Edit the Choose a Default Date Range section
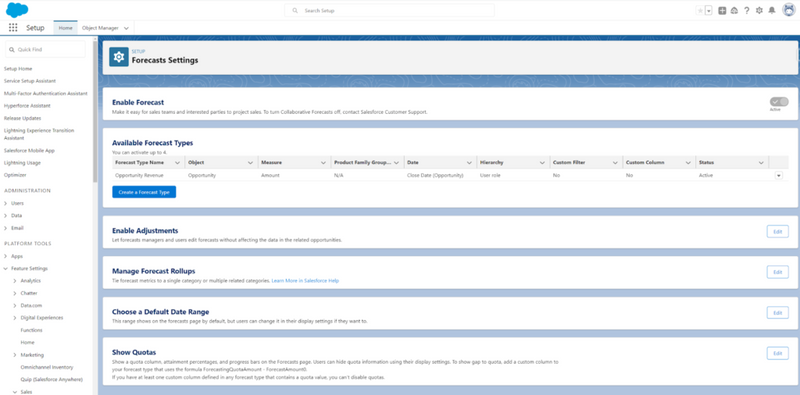800x395 pixels. tap(778, 313)
